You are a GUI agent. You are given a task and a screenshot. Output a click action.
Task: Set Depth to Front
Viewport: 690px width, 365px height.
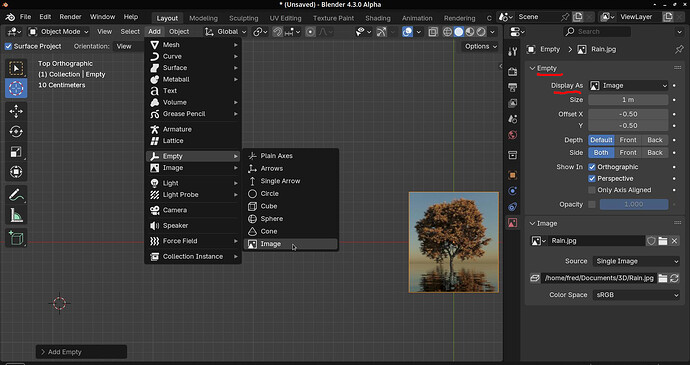tap(628, 140)
